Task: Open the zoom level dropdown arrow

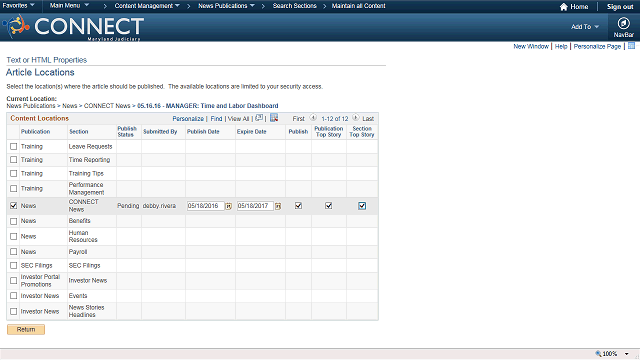Action: 627,354
